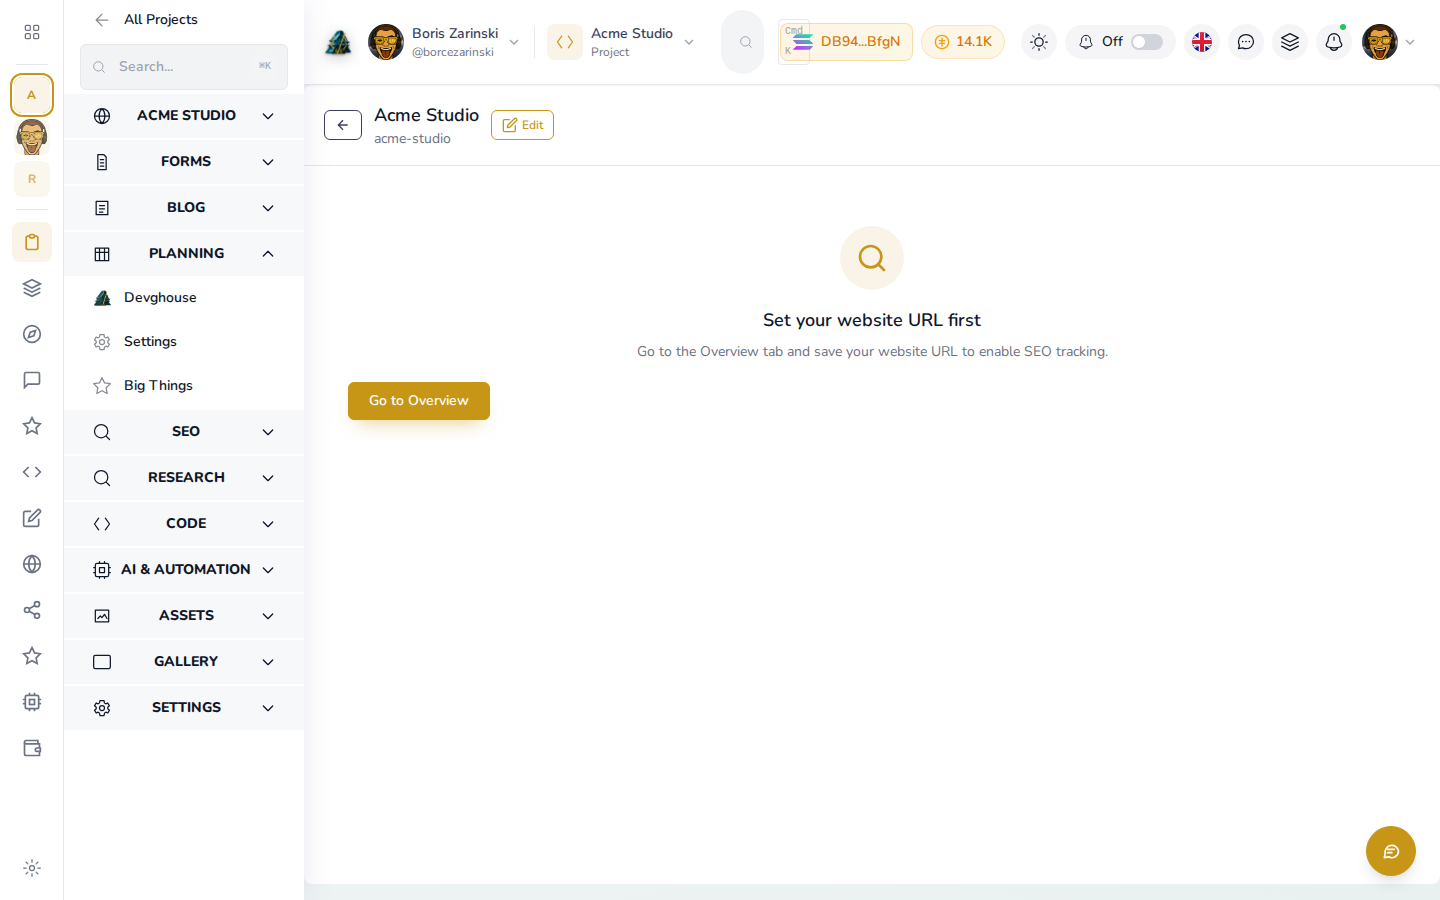Expand the CODE section
The height and width of the screenshot is (900, 1440).
click(x=184, y=524)
